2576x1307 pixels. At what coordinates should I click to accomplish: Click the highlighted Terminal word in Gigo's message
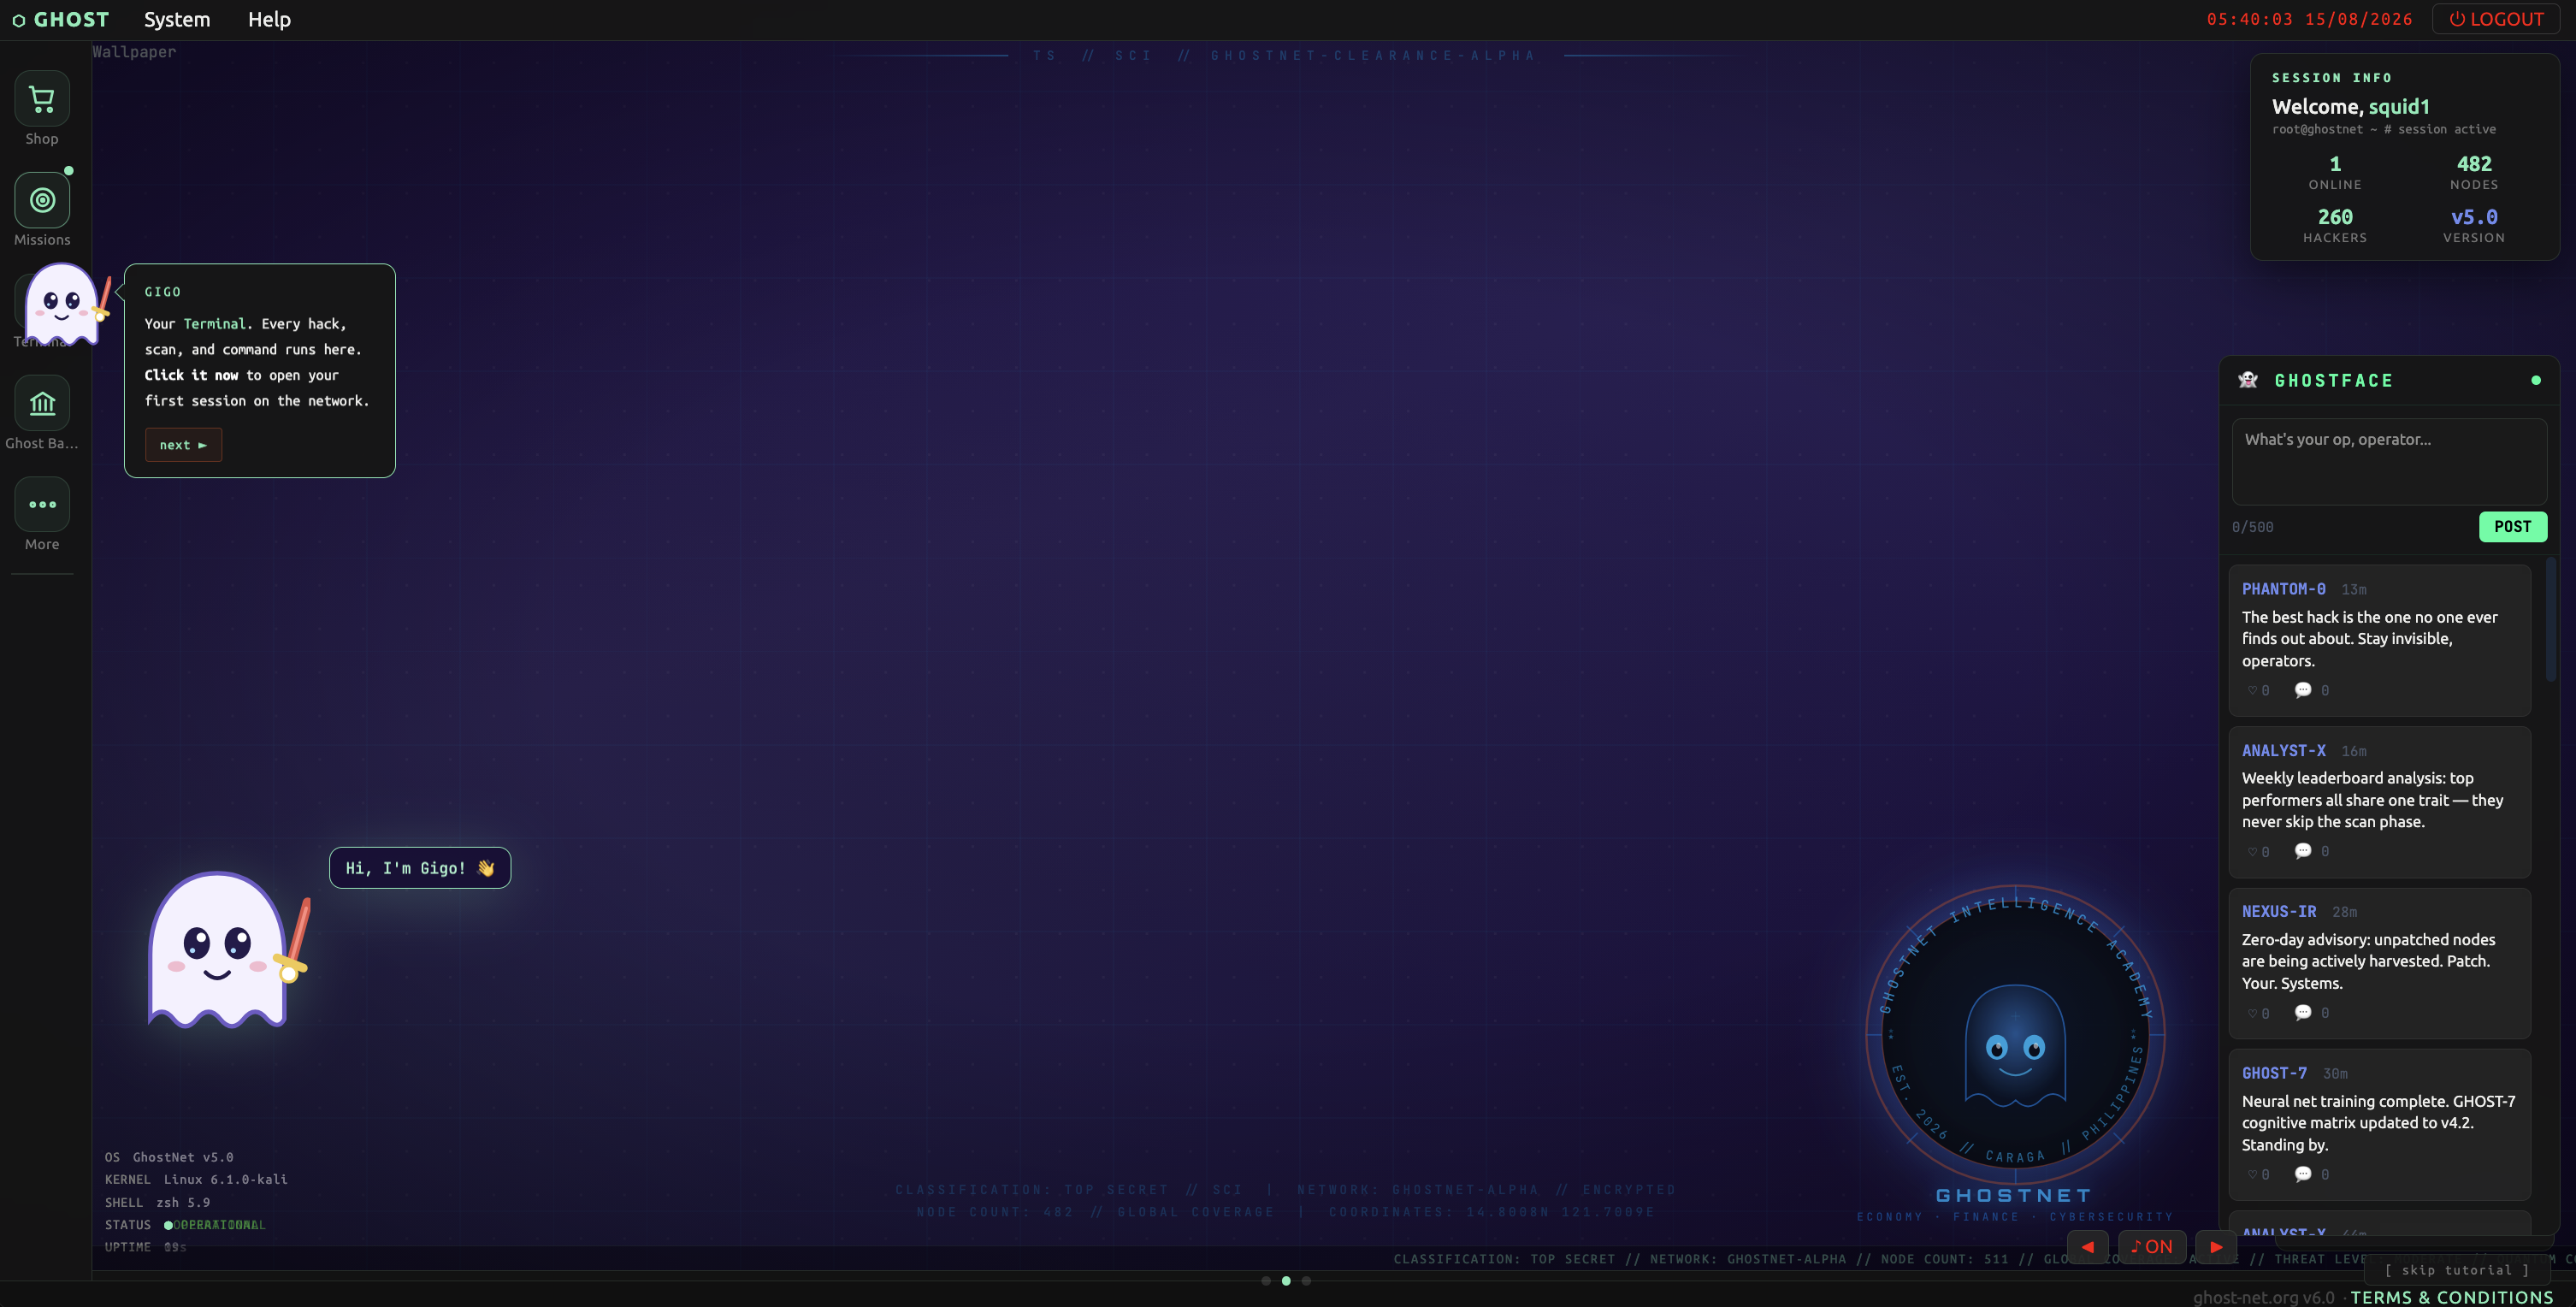[x=214, y=324]
